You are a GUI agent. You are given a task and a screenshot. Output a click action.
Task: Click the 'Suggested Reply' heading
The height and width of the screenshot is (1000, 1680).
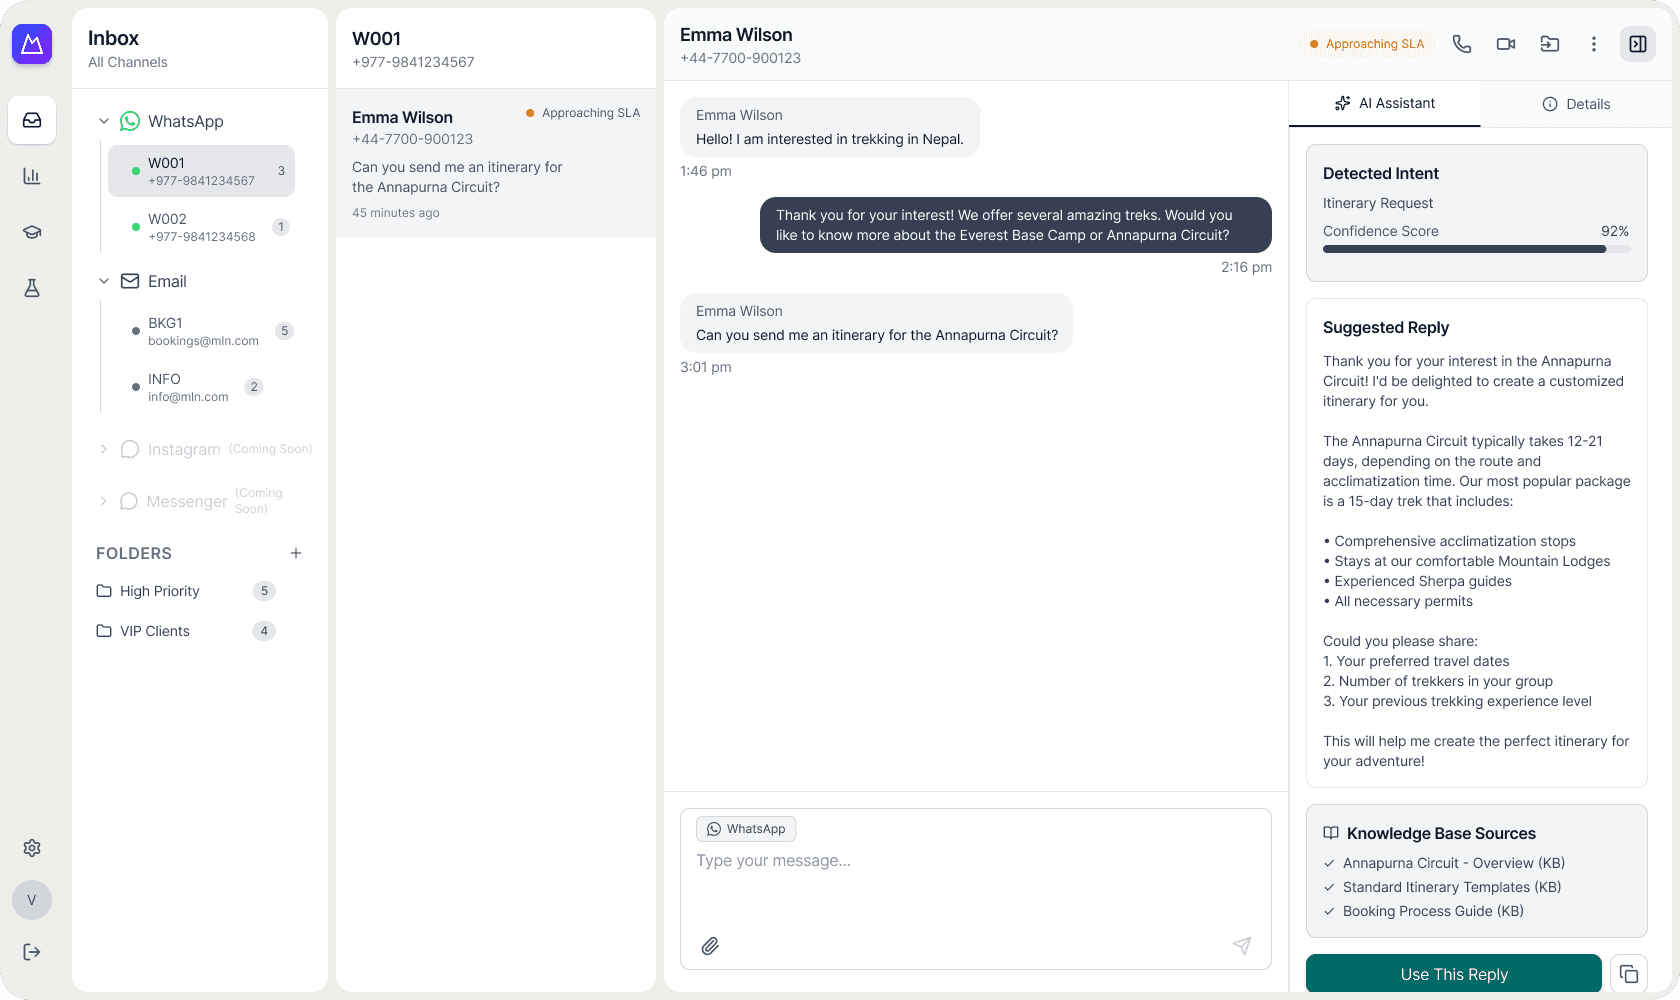pos(1386,327)
